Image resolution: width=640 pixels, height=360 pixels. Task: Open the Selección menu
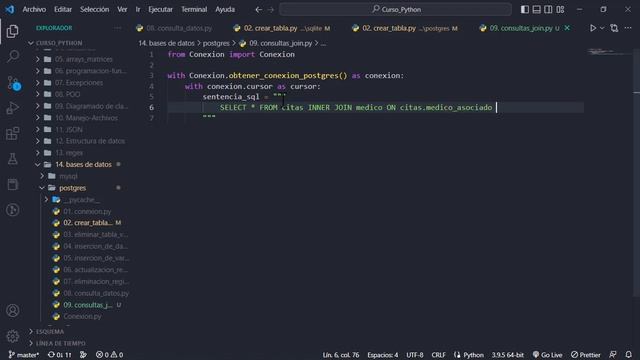click(94, 9)
